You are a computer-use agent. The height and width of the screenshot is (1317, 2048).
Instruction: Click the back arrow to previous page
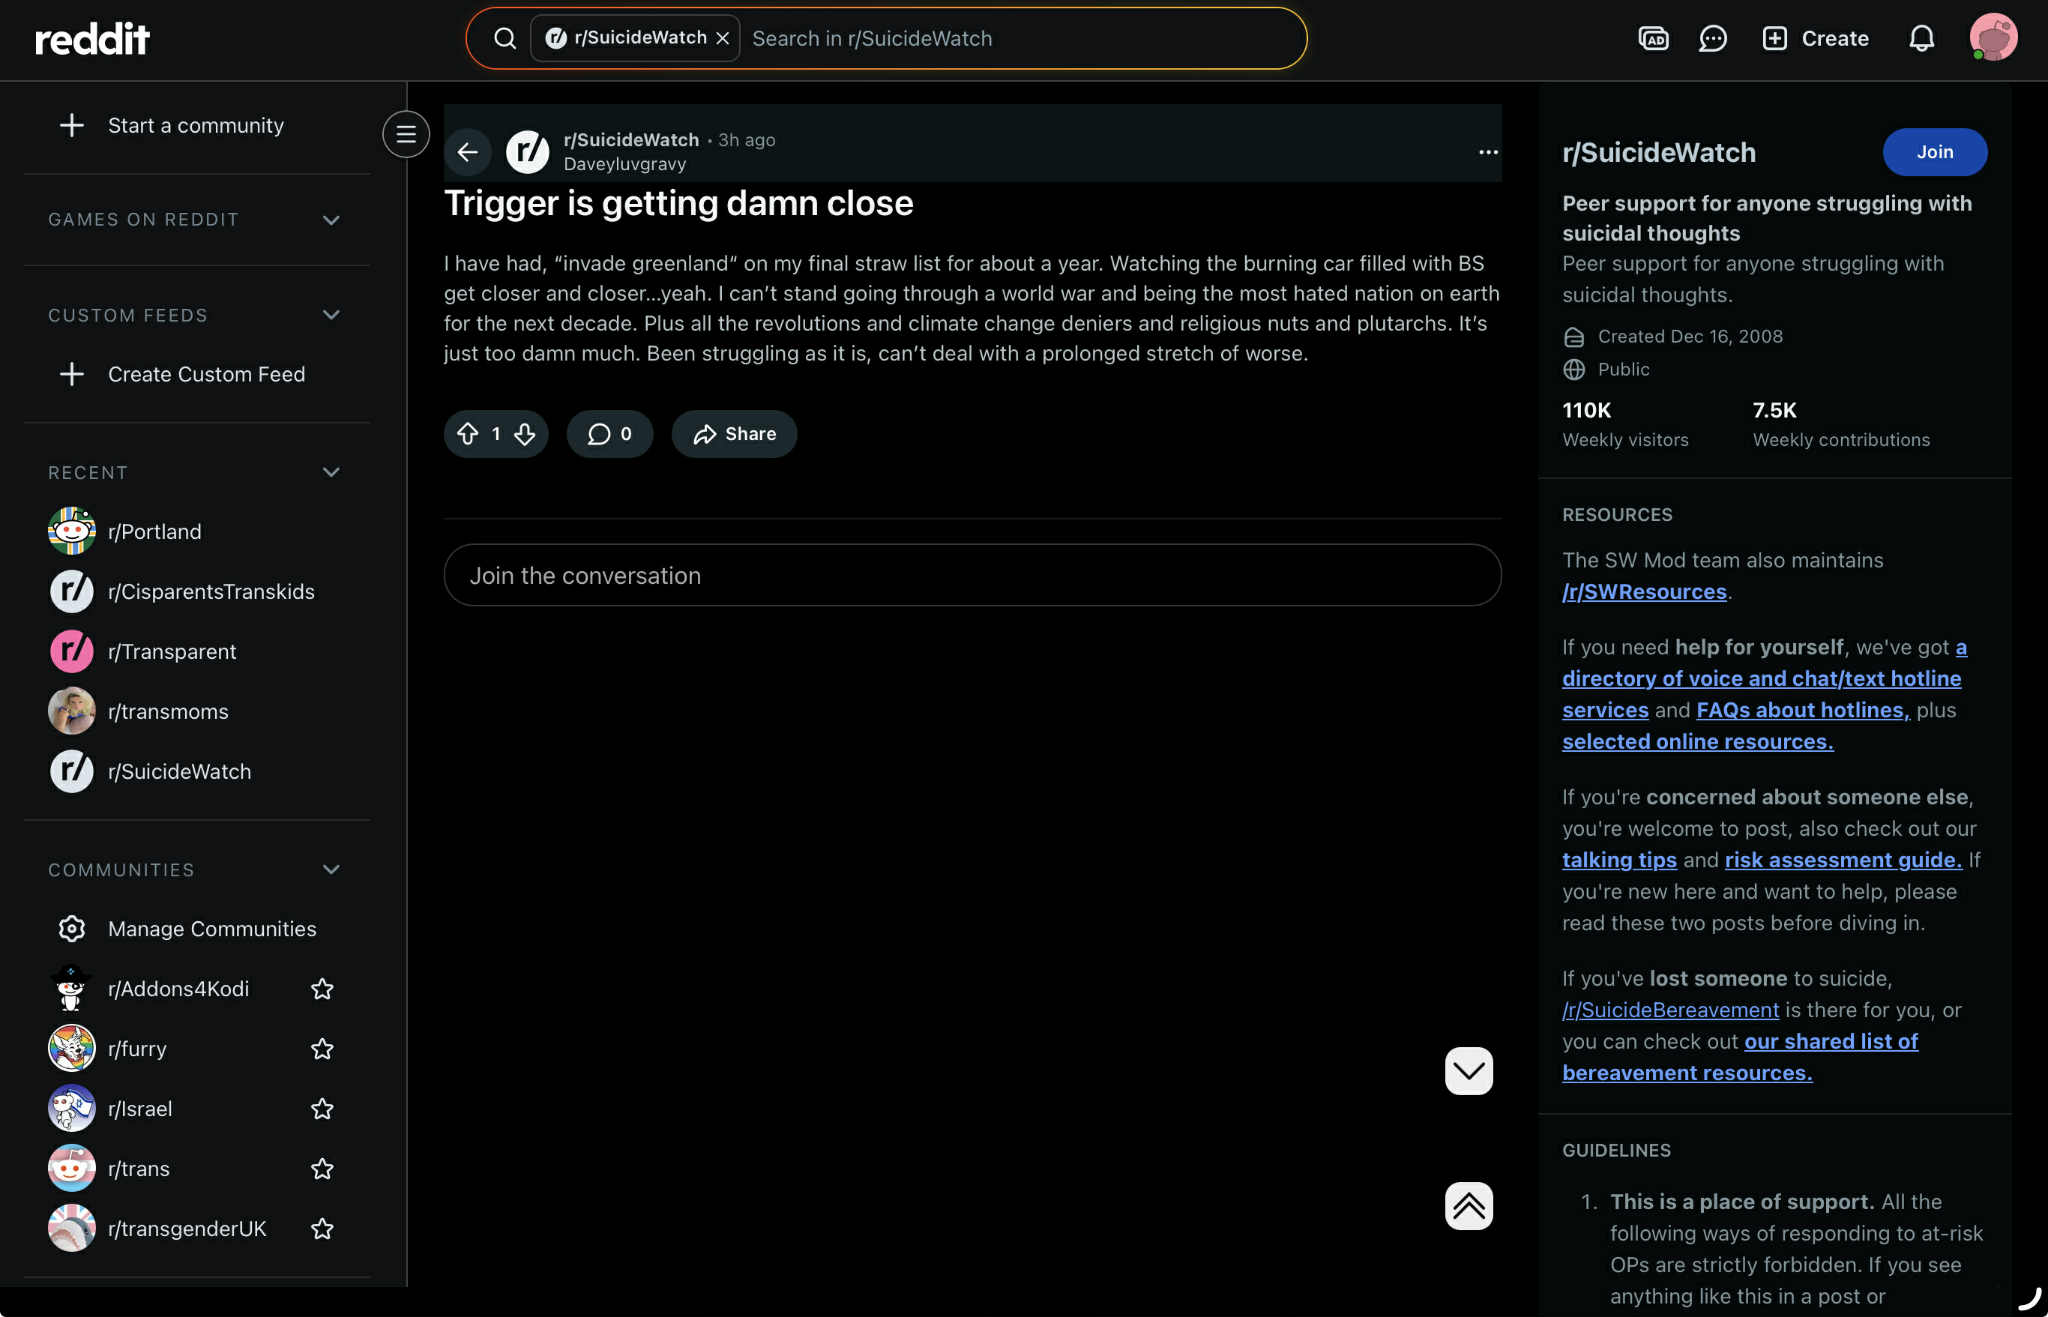467,152
